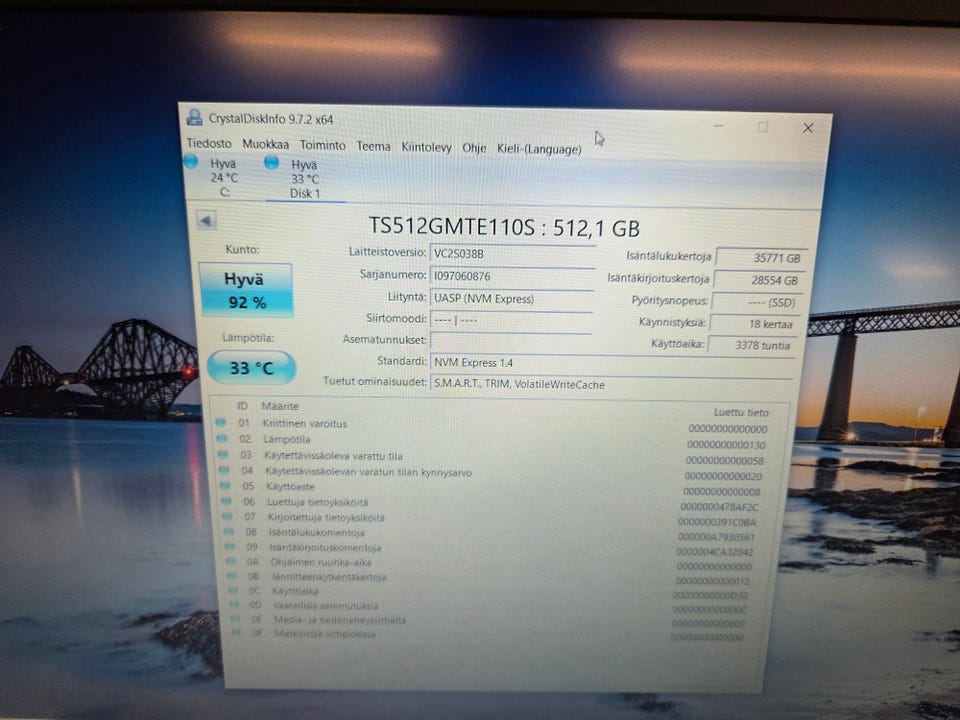Open the Kieli-(Language) menu
960x720 pixels.
tap(539, 149)
